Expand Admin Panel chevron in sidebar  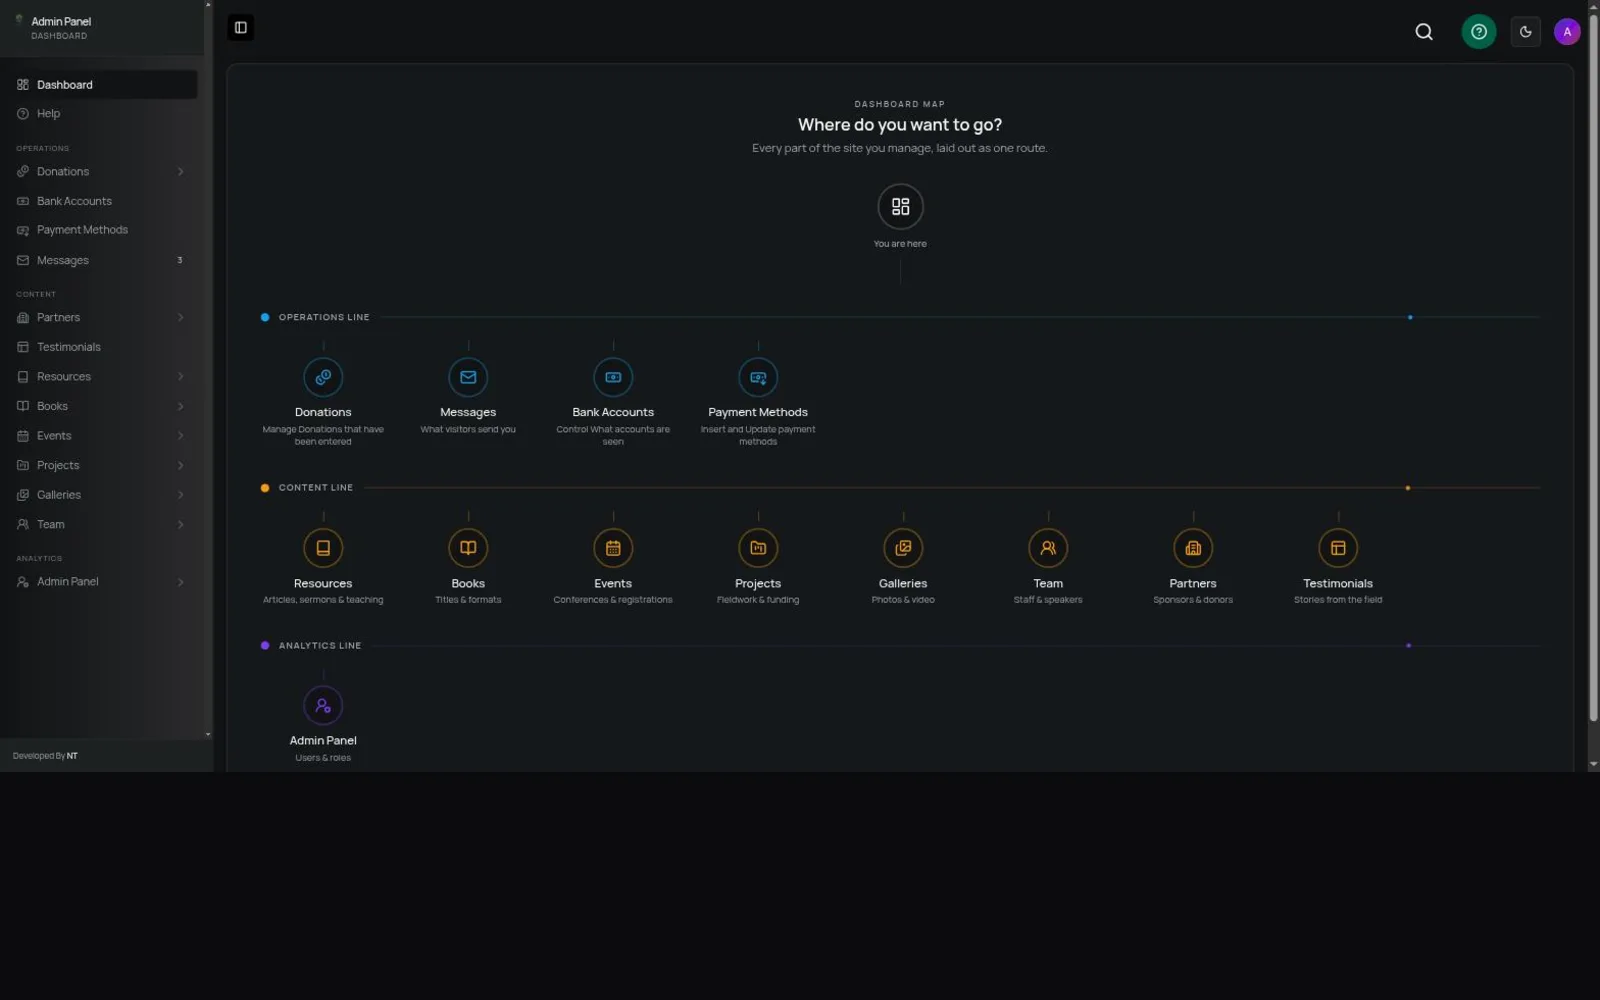pos(180,582)
